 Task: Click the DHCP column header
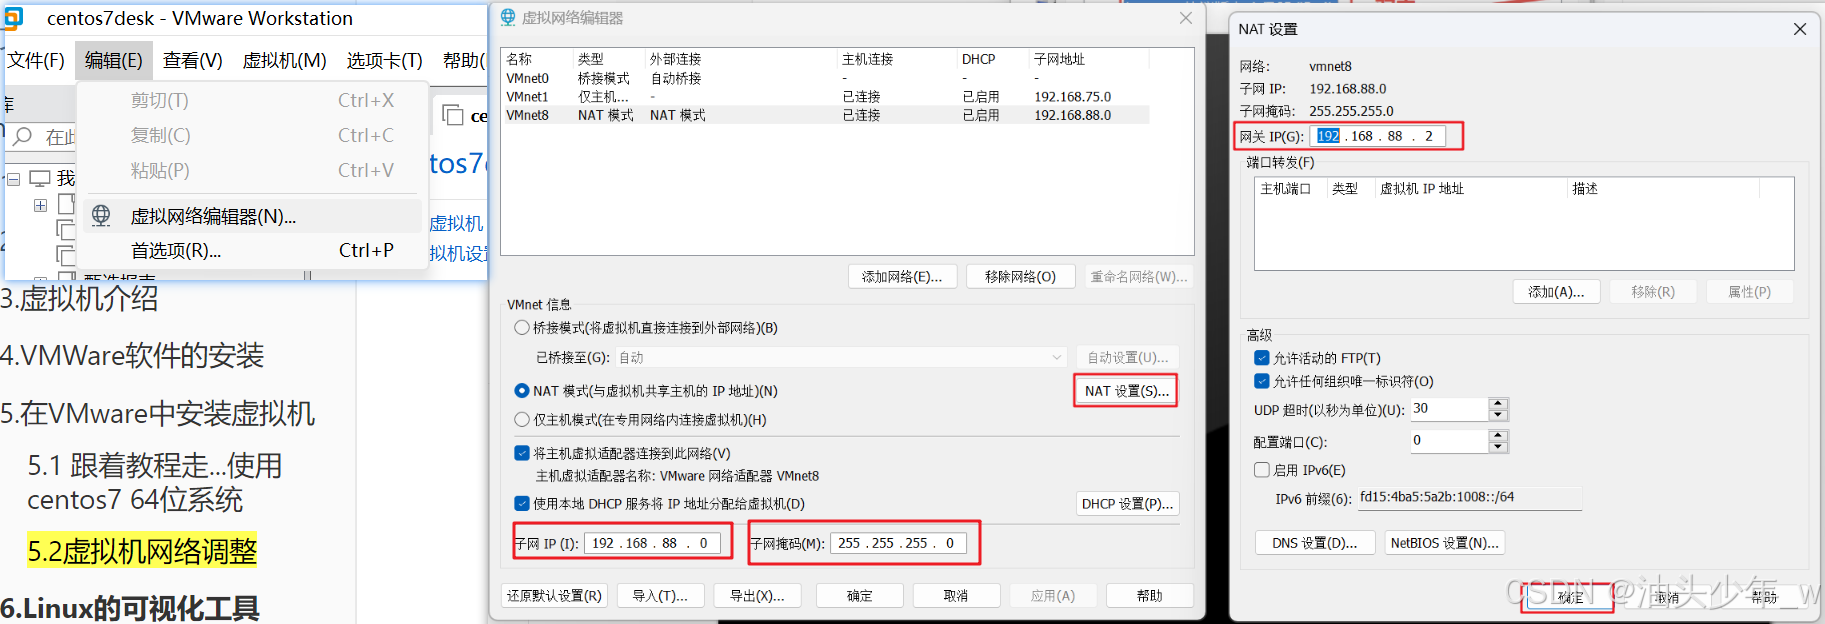pos(993,59)
